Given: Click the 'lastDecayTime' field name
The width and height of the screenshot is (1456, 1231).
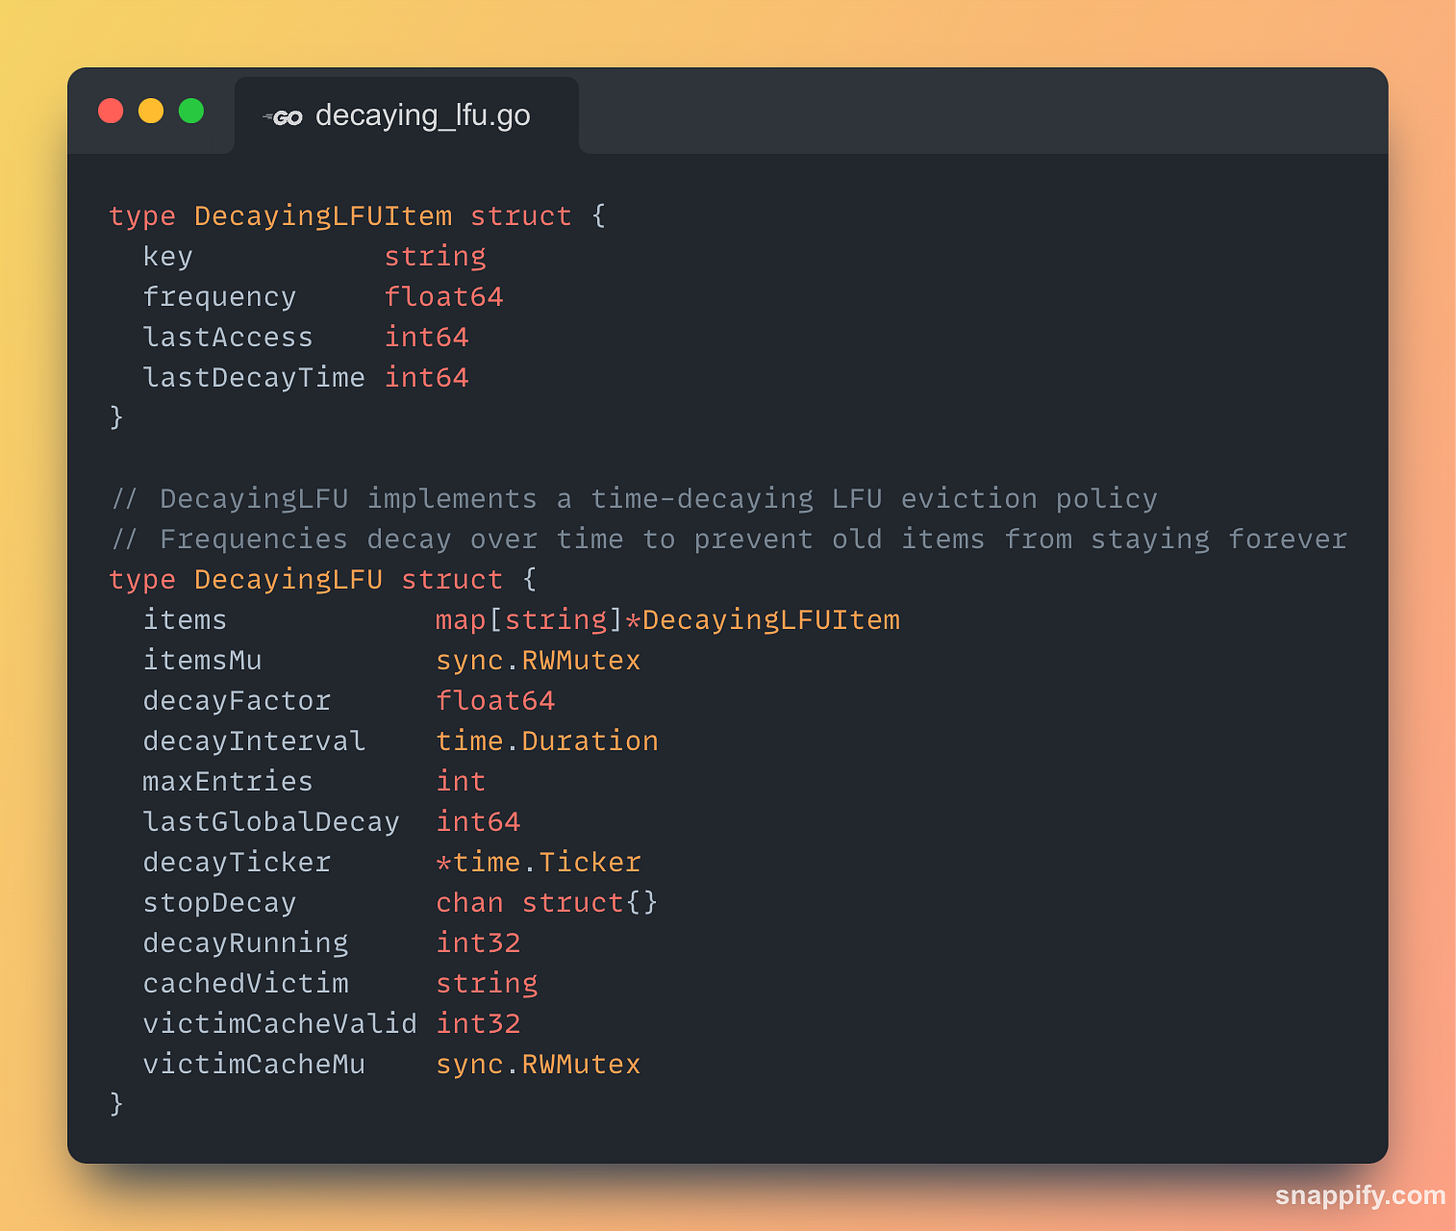Looking at the screenshot, I should [254, 378].
